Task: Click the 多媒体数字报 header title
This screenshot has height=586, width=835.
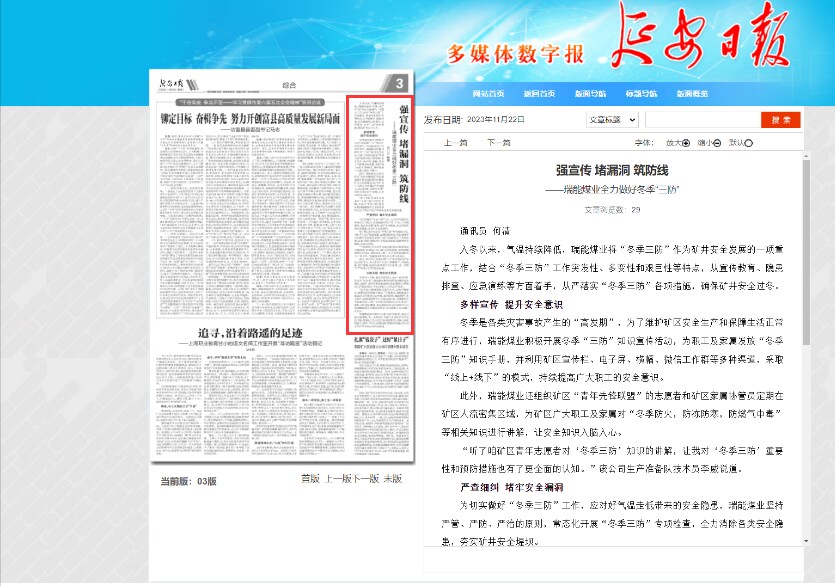Action: (x=515, y=54)
